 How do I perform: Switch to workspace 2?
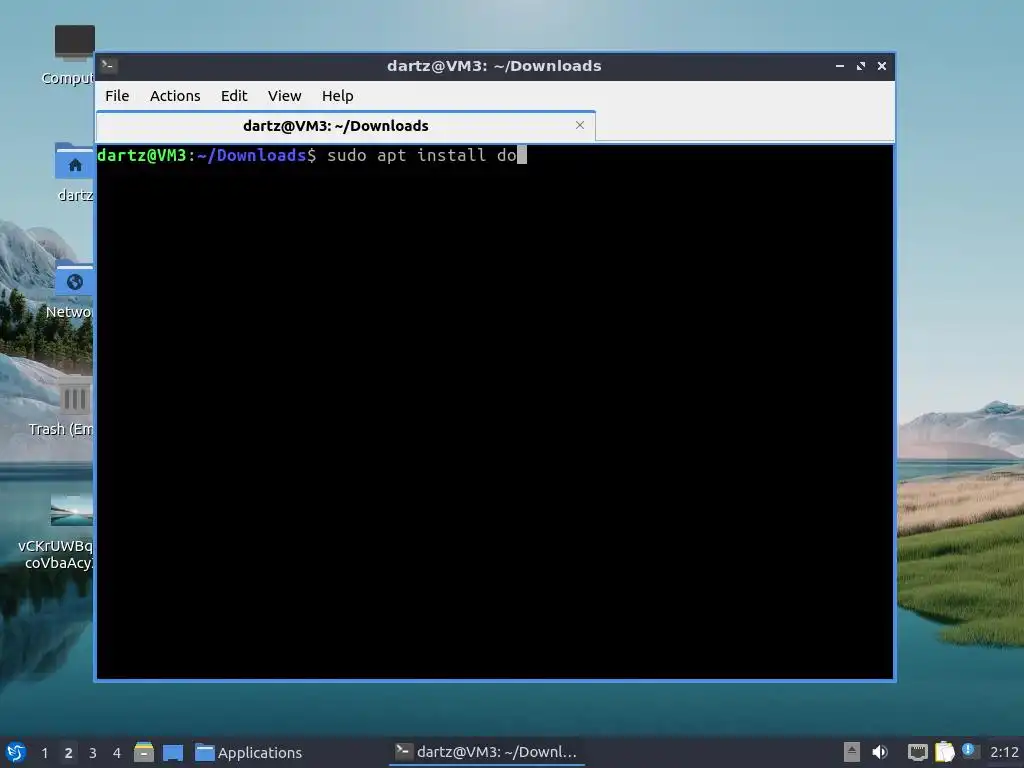[68, 752]
